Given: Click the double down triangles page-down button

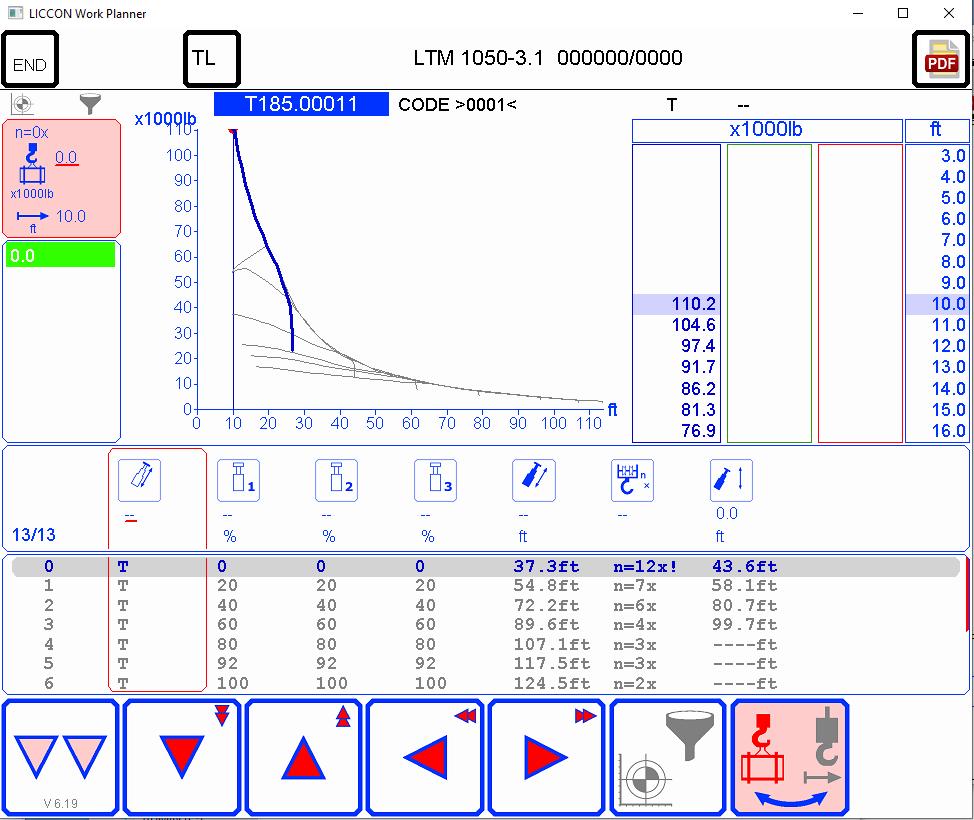Looking at the screenshot, I should [60, 757].
